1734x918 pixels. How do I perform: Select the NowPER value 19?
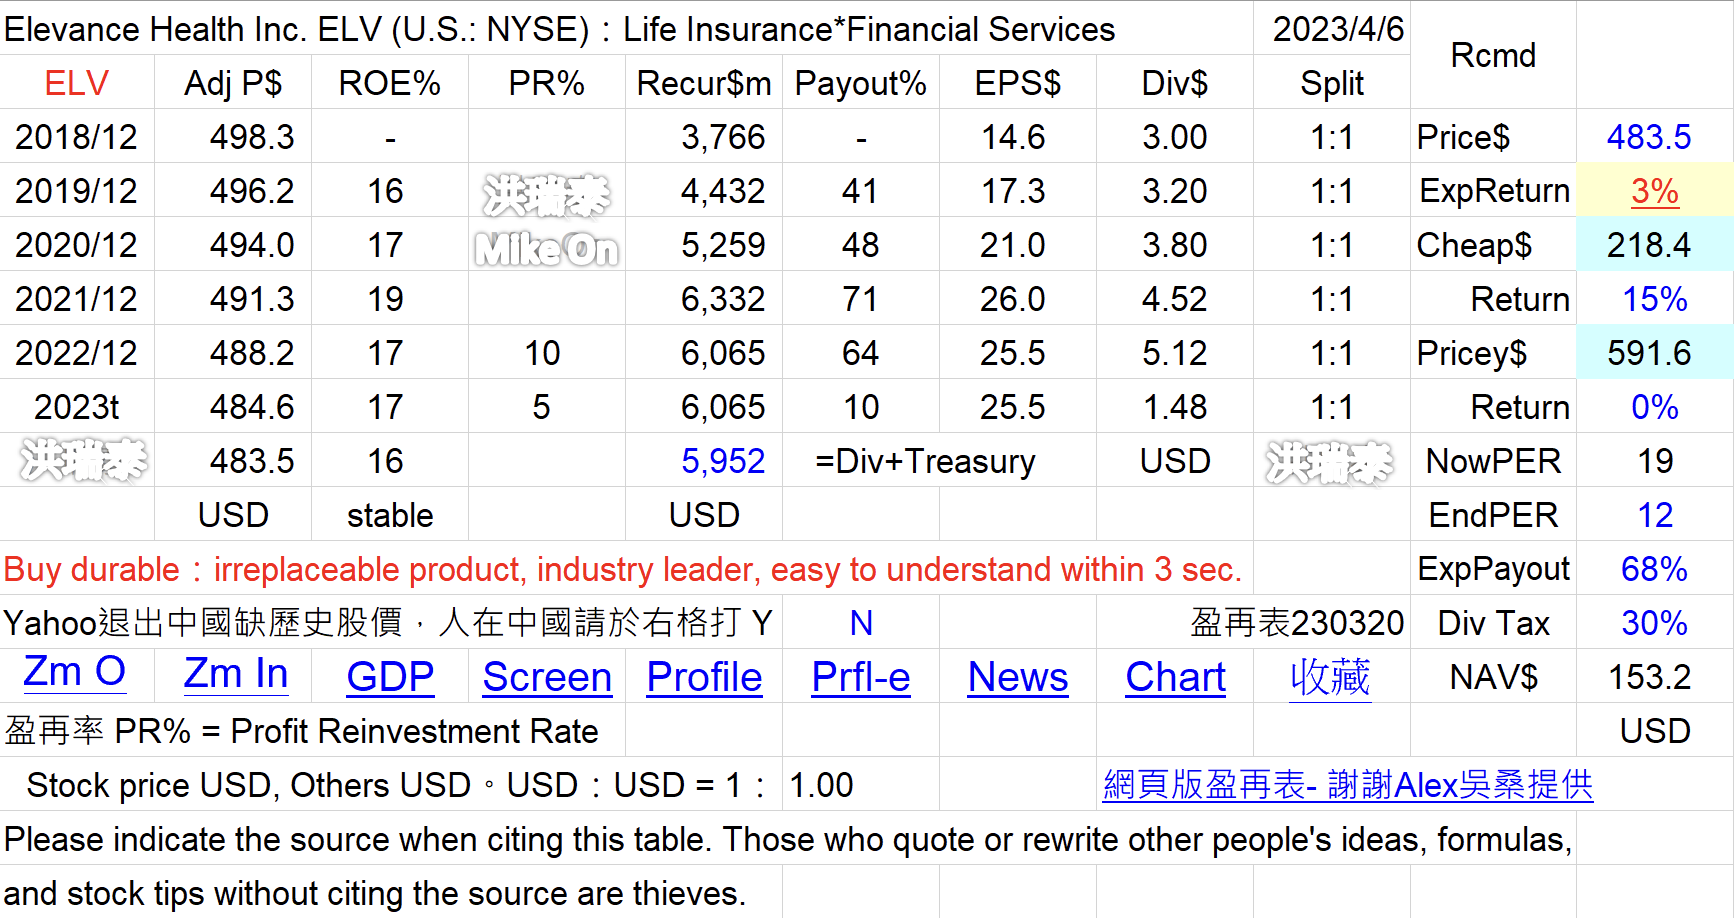[x=1655, y=461]
